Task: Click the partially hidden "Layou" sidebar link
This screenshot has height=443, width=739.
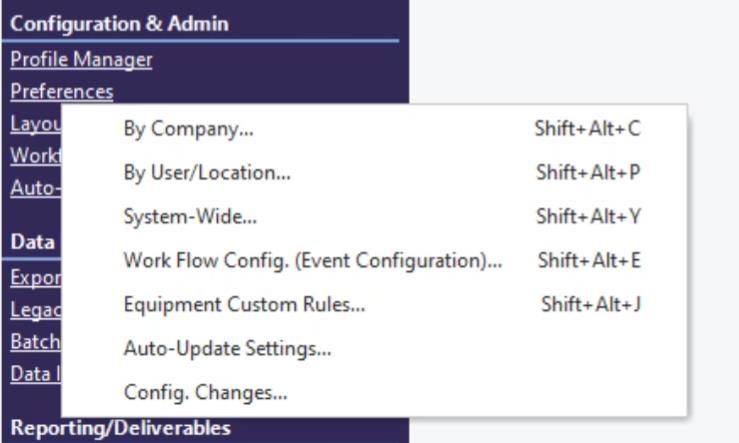Action: (x=34, y=124)
